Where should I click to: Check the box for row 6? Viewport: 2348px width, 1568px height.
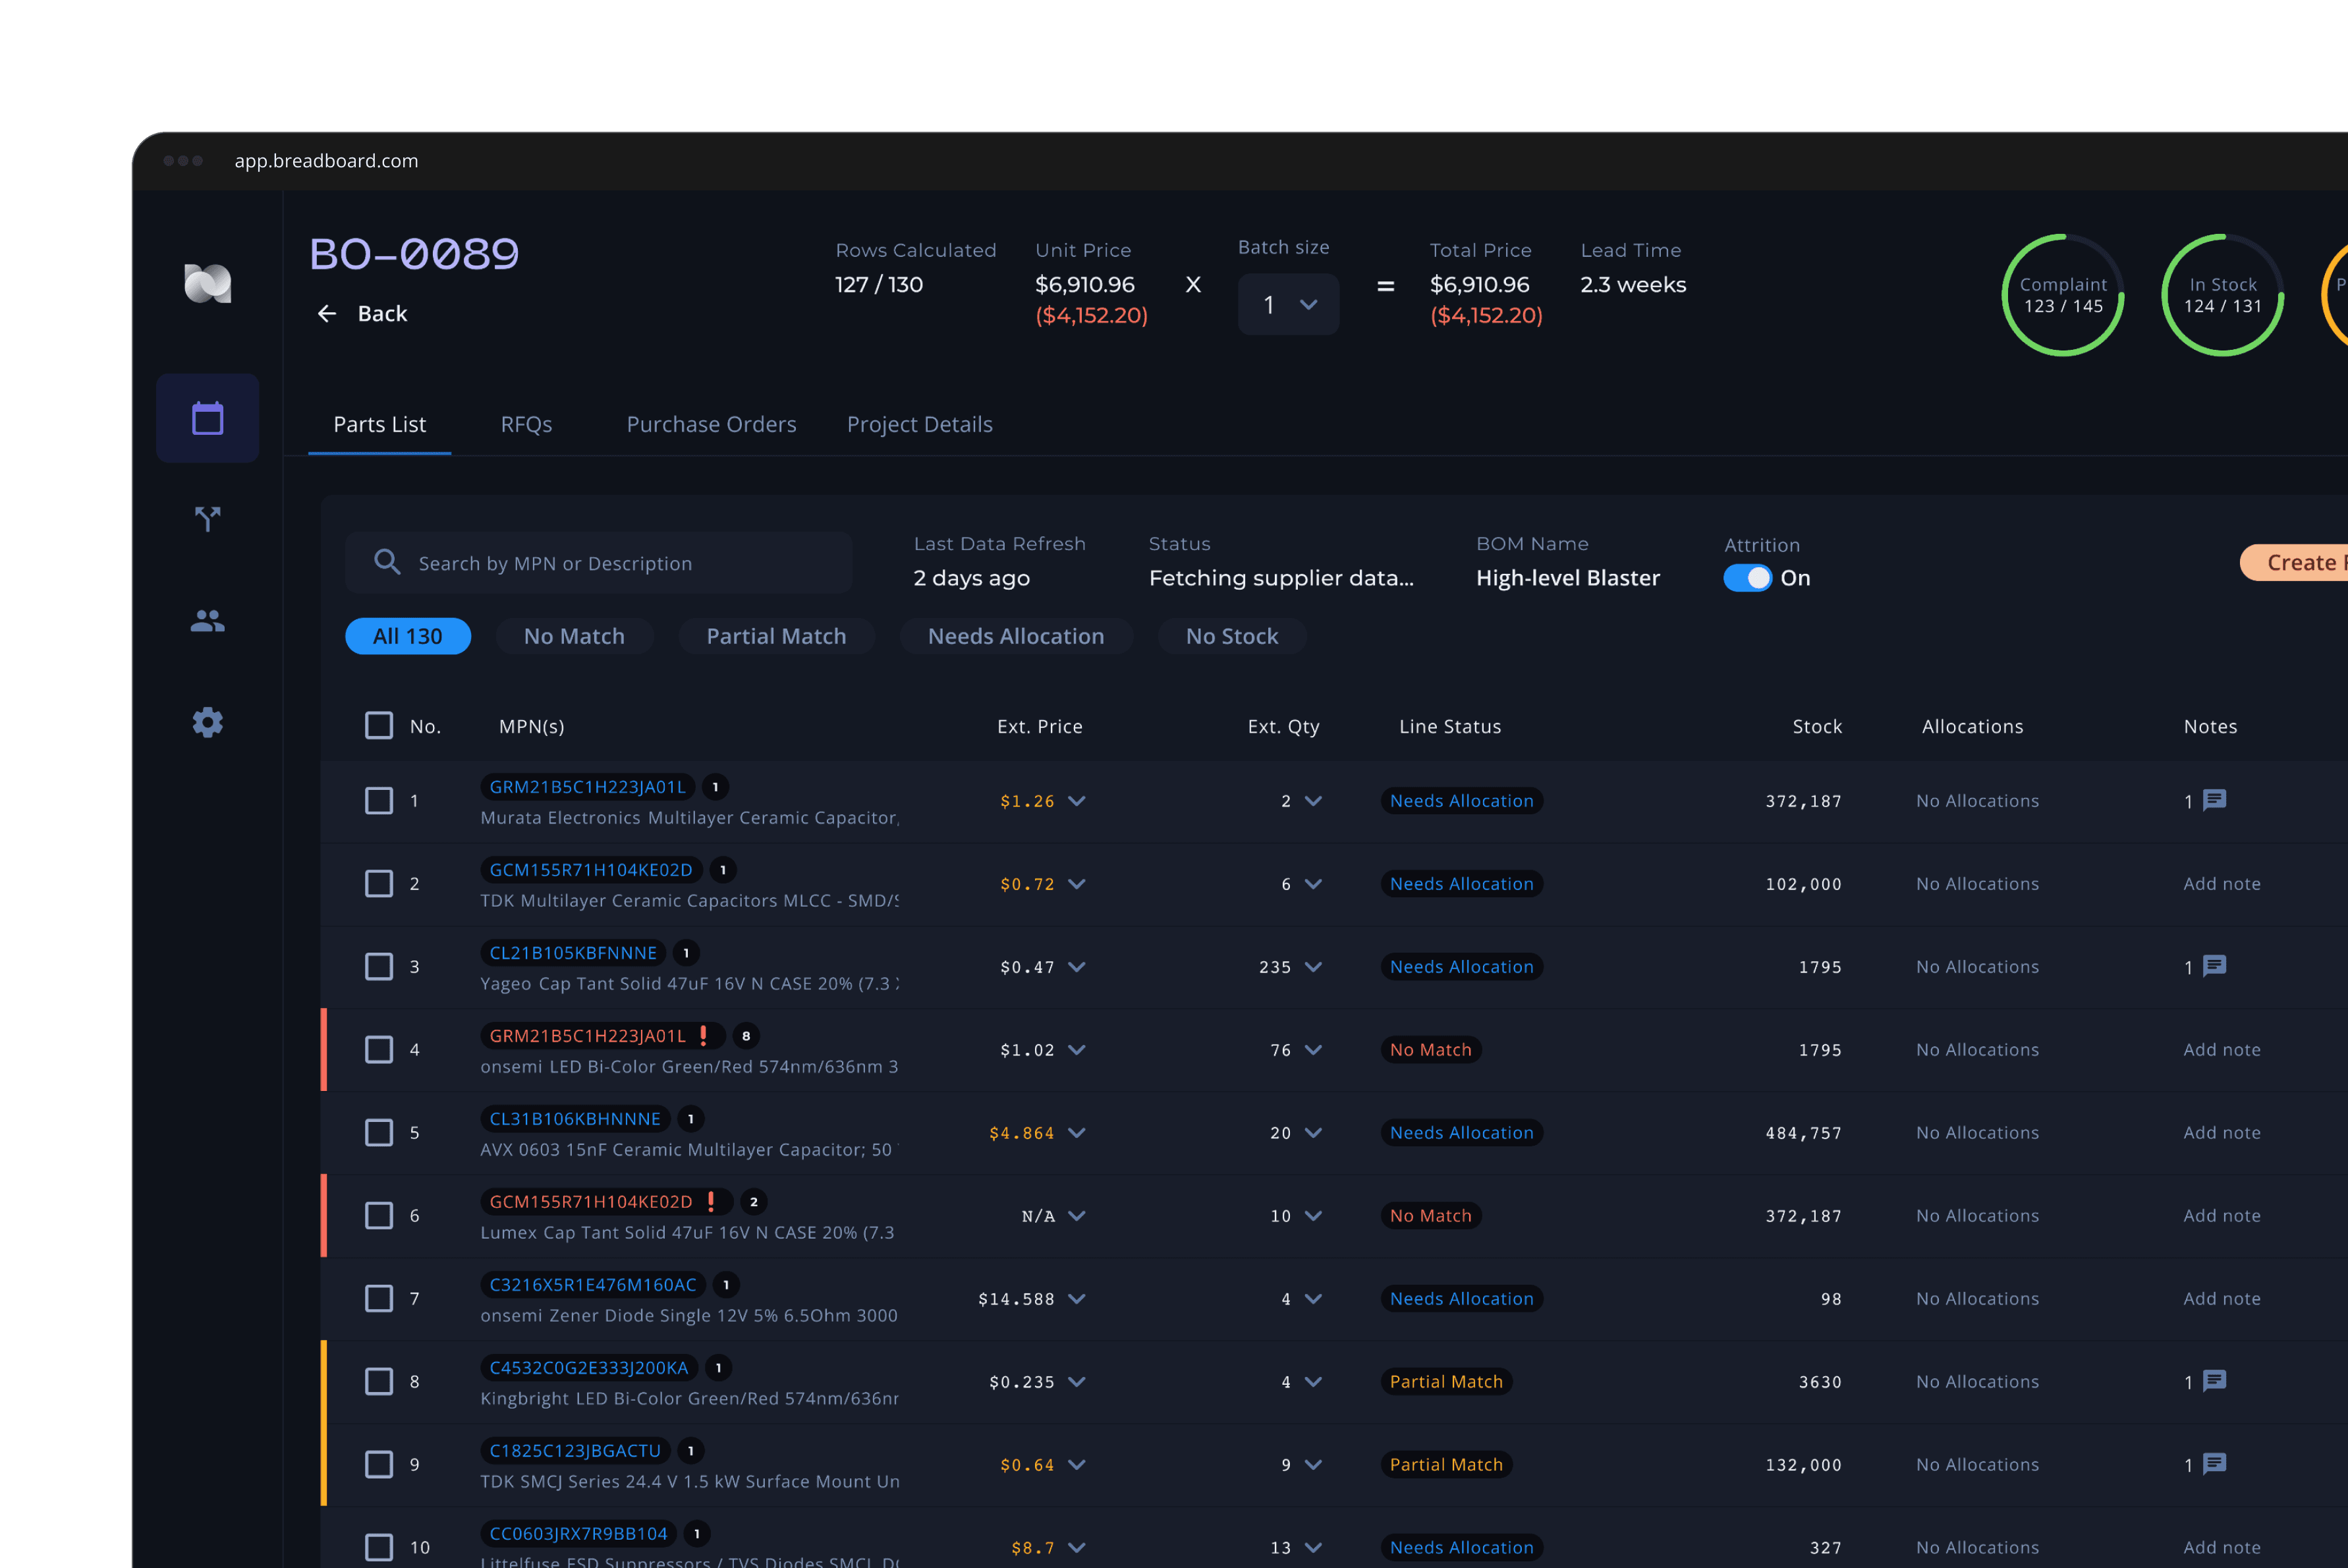379,1215
